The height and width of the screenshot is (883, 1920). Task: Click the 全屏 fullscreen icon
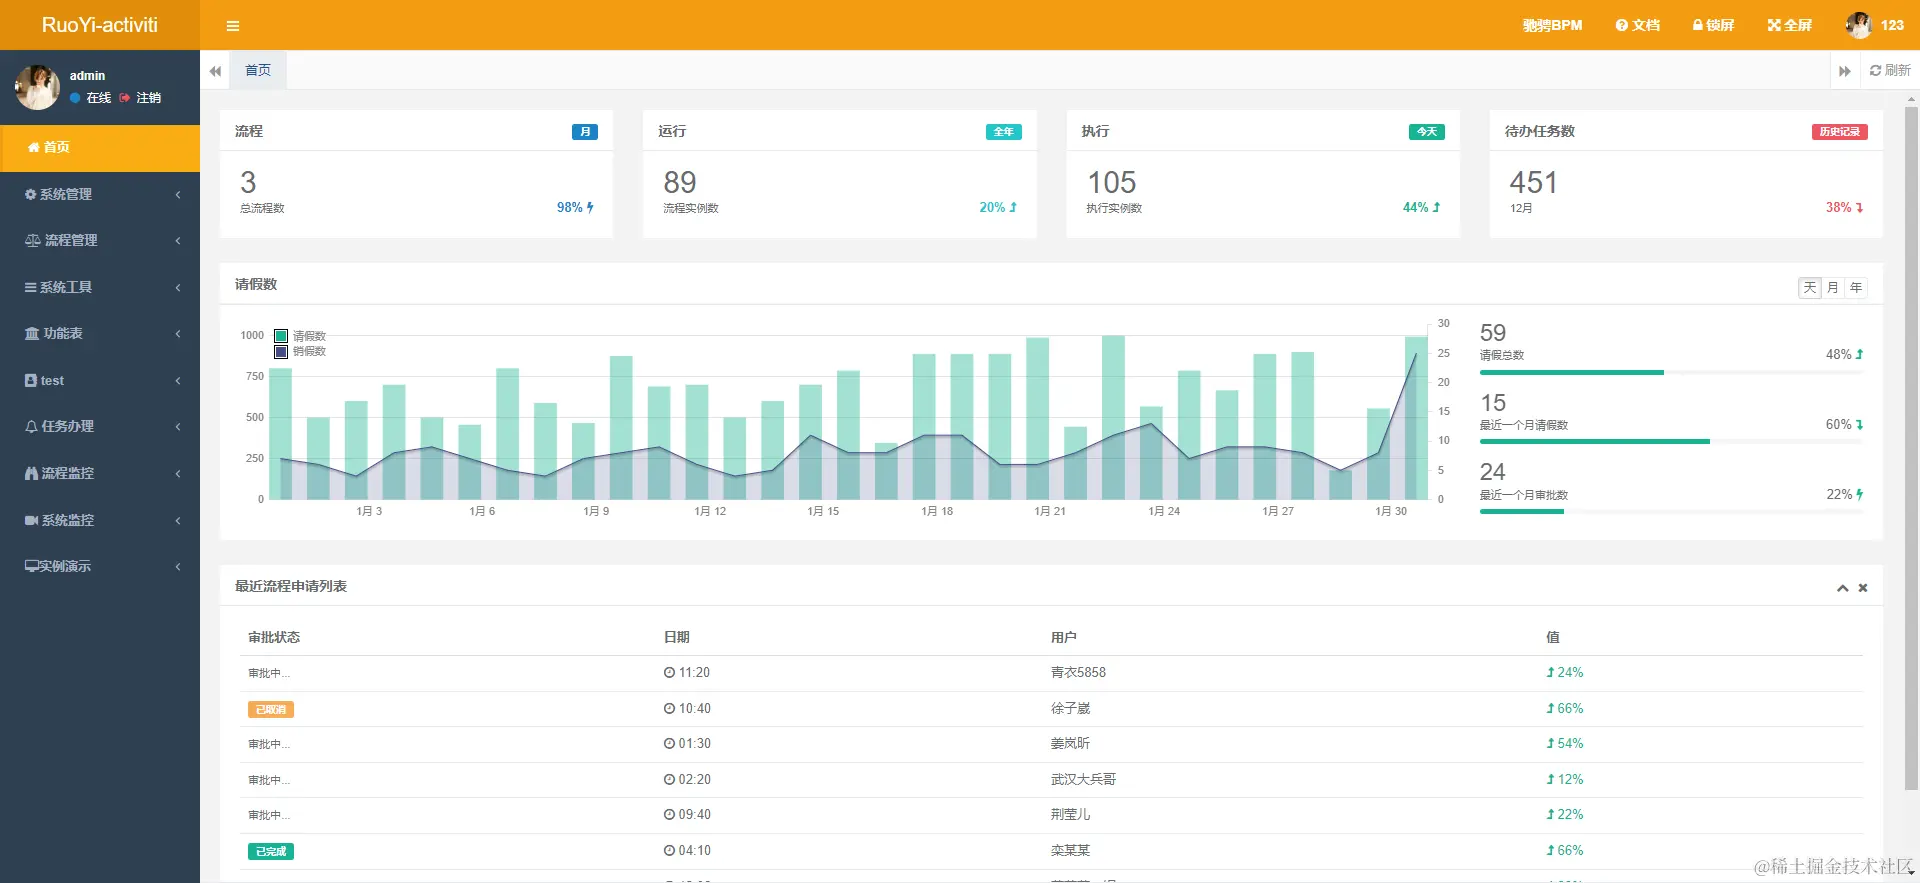coord(1774,25)
